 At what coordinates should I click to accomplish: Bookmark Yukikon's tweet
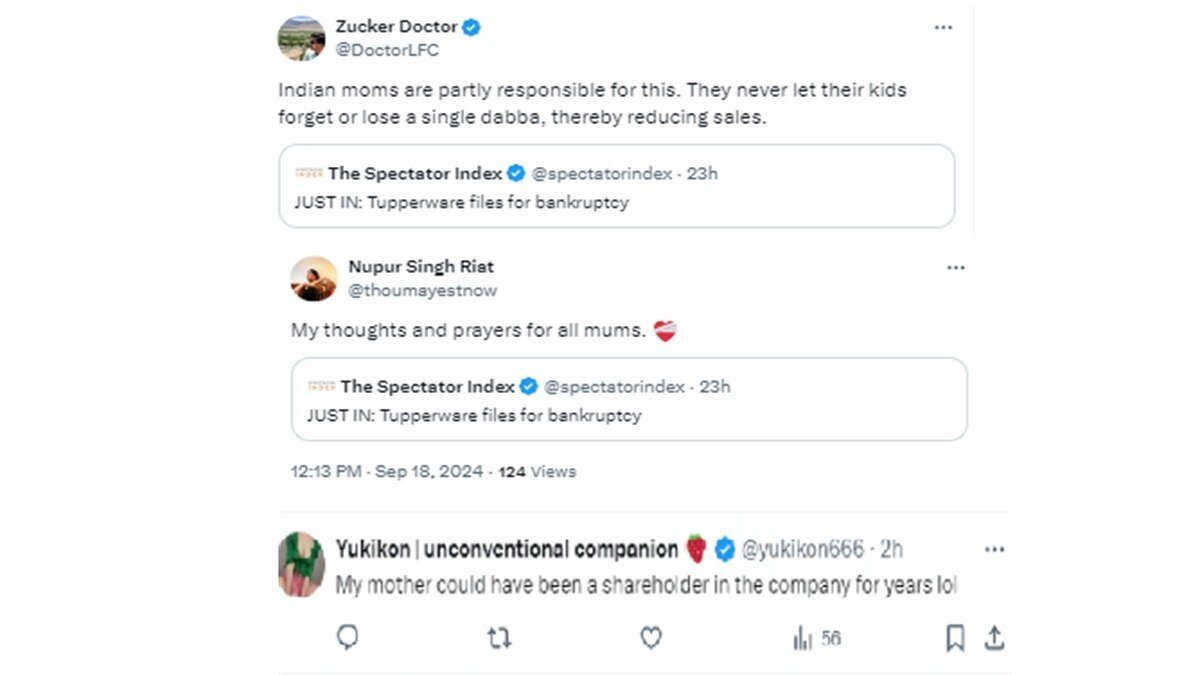coord(955,638)
